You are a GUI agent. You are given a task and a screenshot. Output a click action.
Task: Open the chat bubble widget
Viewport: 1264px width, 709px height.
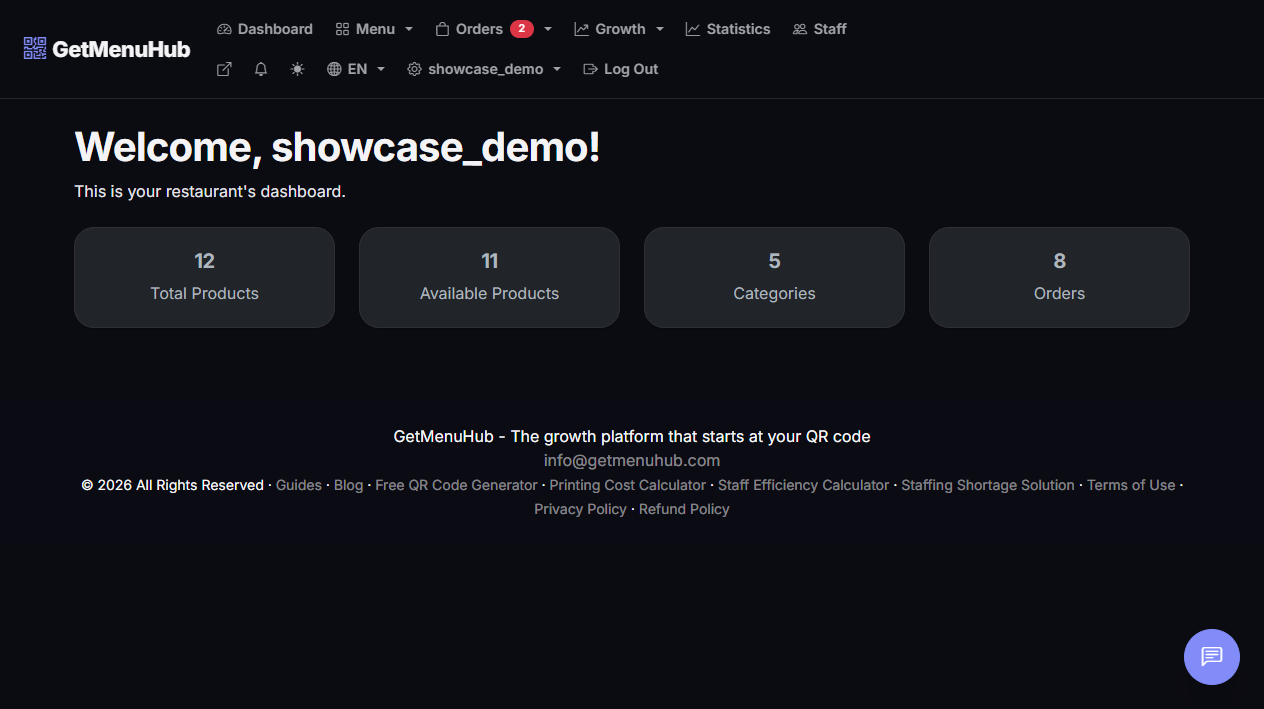1212,657
